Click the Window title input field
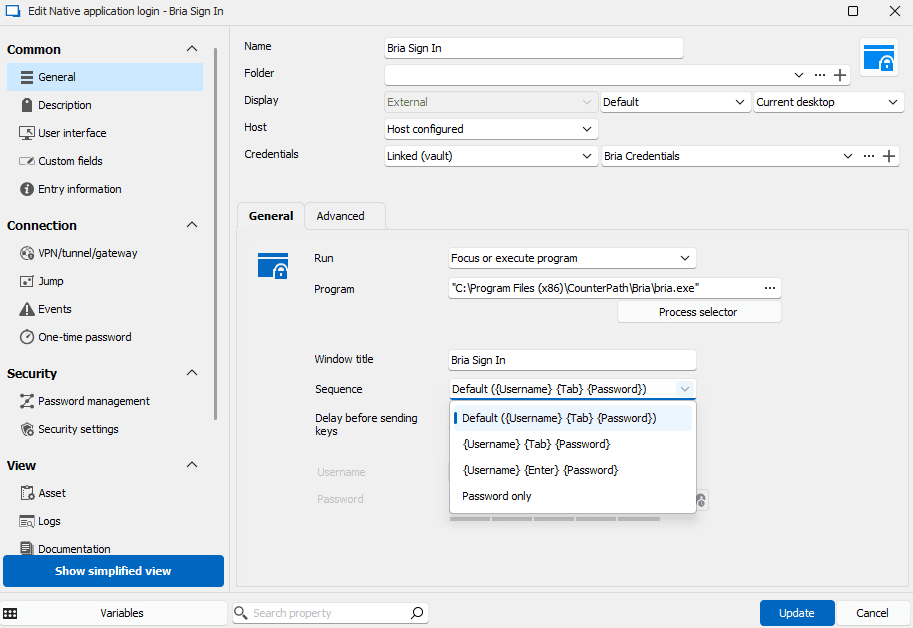The height and width of the screenshot is (628, 913). point(572,360)
